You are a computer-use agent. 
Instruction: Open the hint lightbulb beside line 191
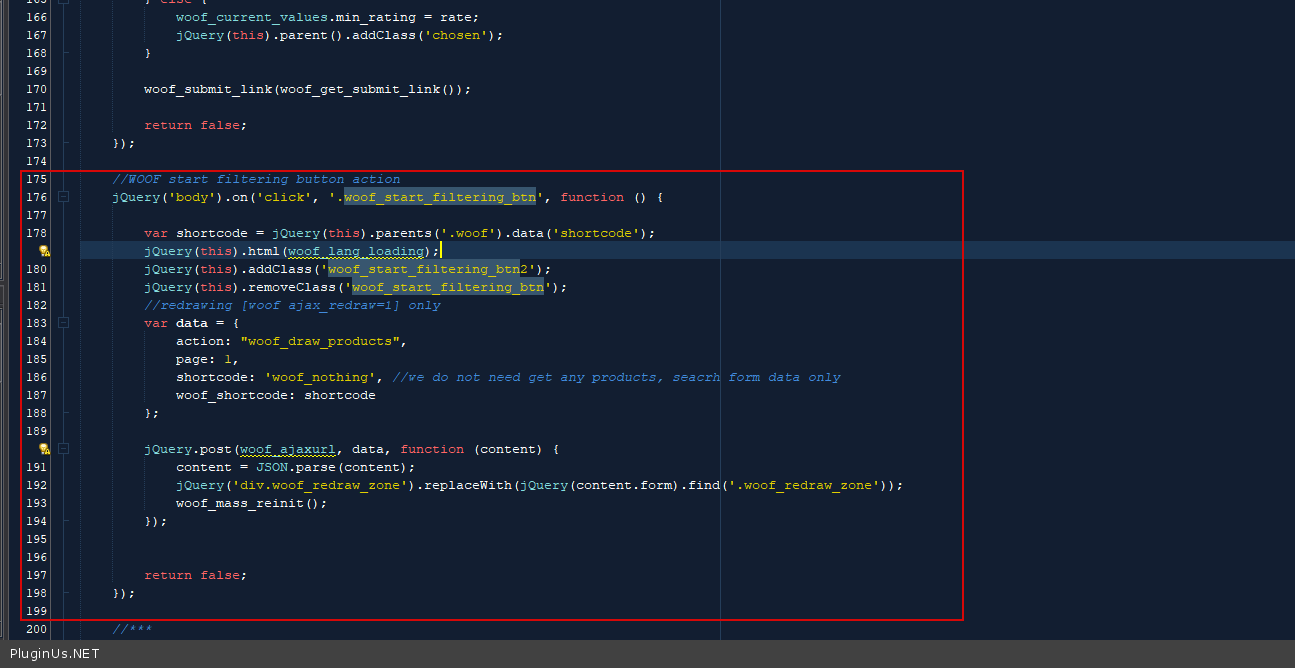44,450
